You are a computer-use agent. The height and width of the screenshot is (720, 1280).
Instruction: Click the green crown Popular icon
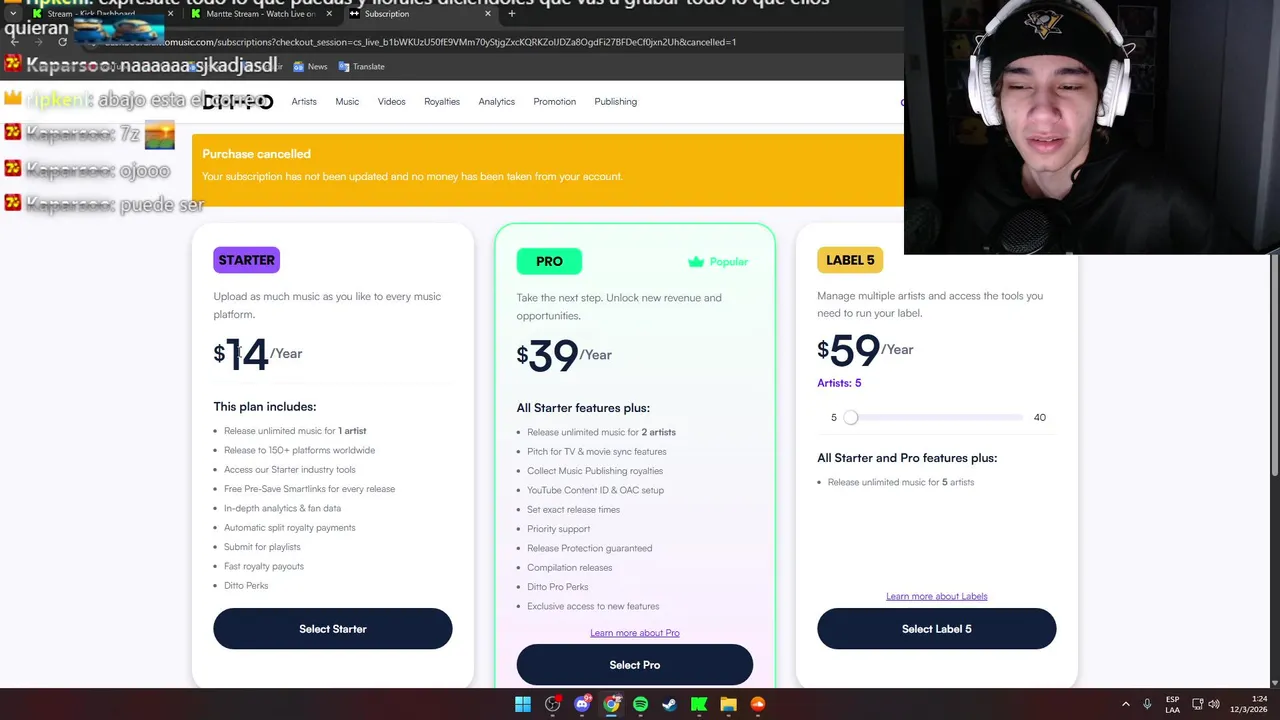pos(696,262)
